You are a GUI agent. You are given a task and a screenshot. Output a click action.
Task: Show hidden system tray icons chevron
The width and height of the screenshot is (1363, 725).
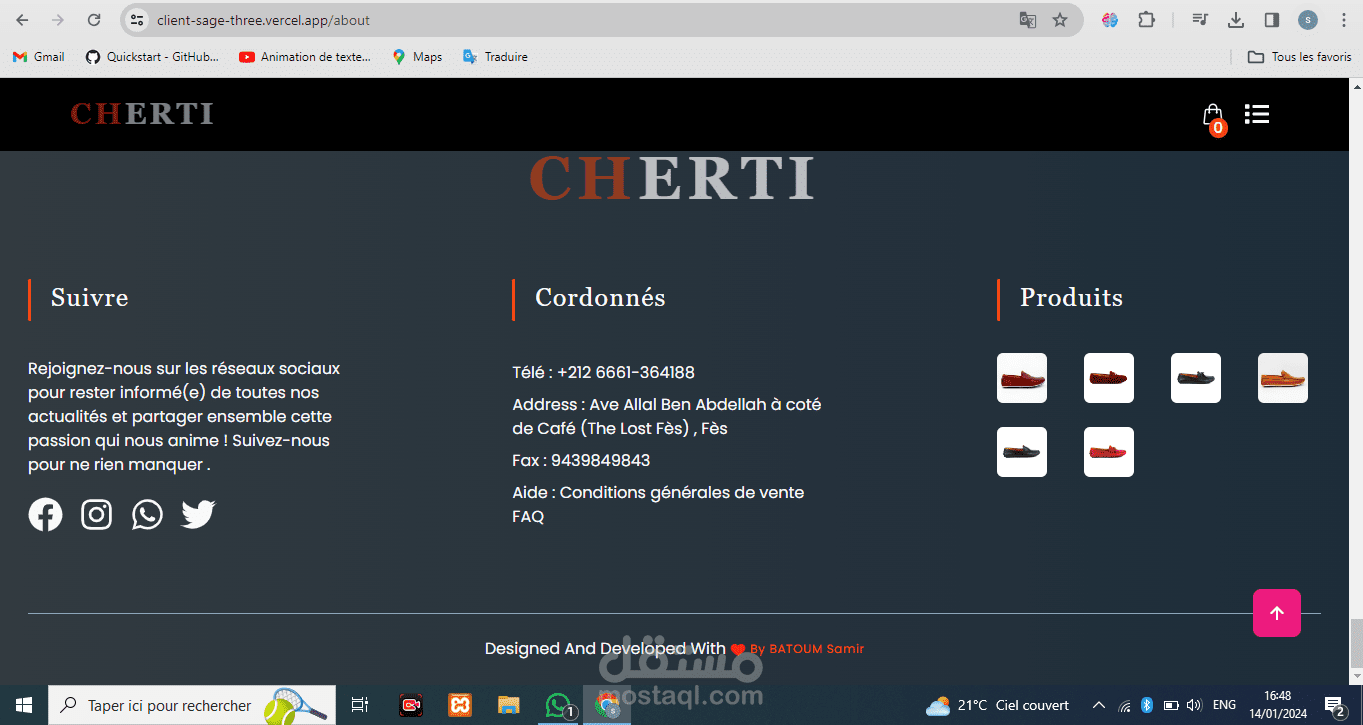click(1098, 705)
